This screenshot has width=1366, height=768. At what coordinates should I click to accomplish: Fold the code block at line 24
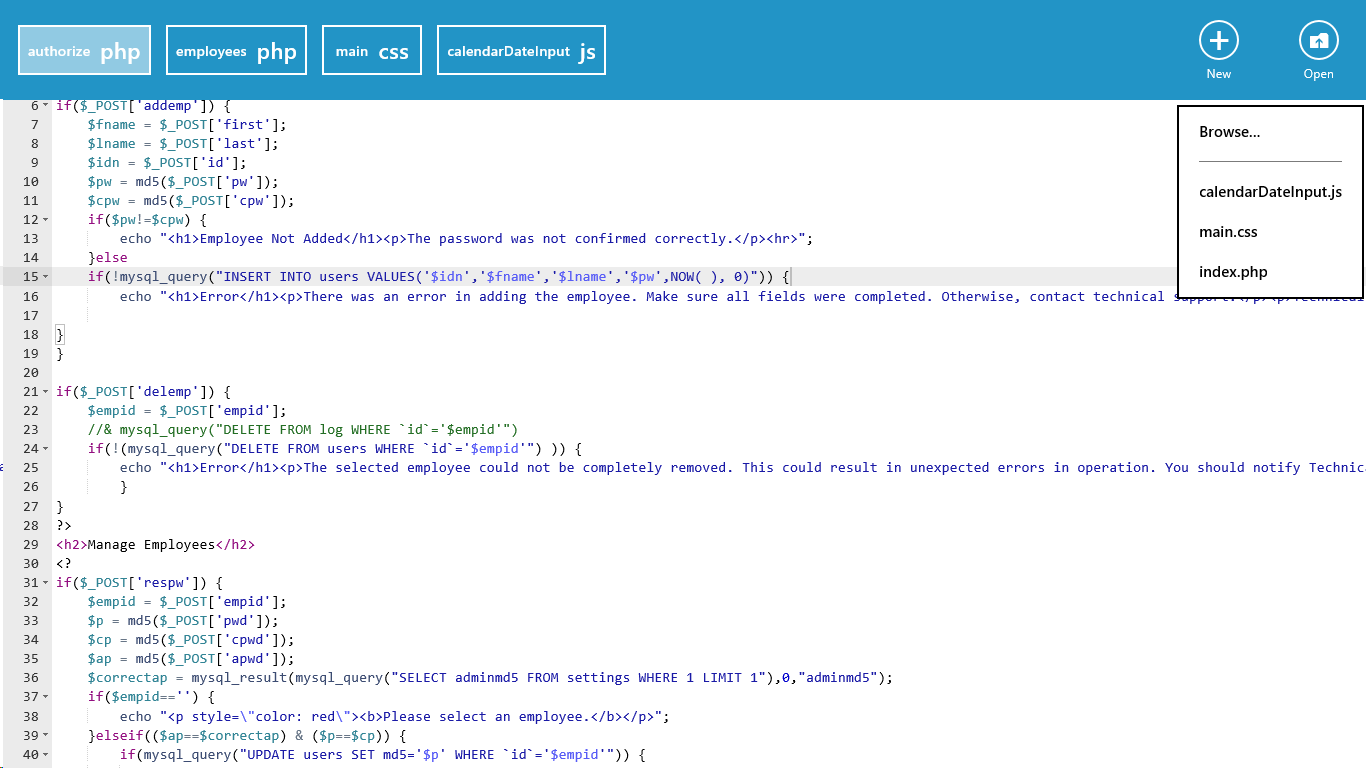pos(45,449)
